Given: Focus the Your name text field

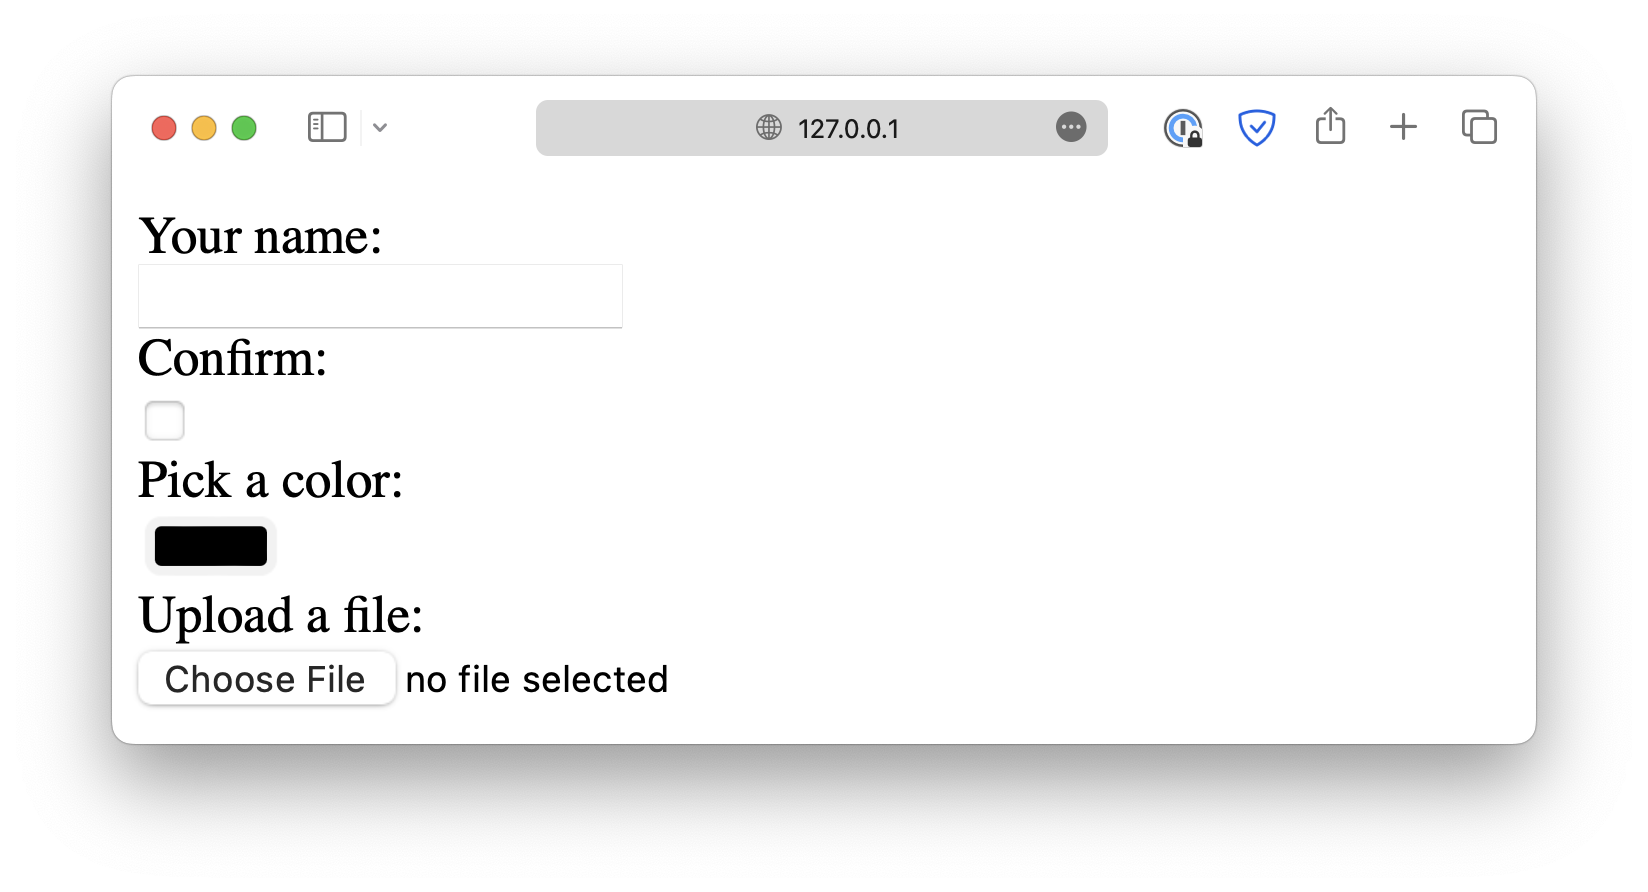Looking at the screenshot, I should click(380, 296).
